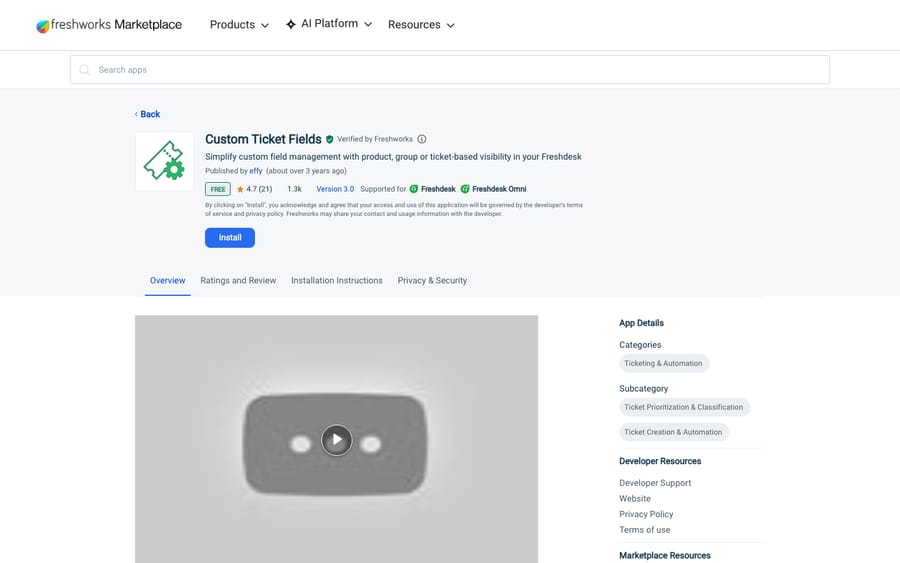This screenshot has height=563, width=900.
Task: Click the Install button
Action: pyautogui.click(x=230, y=238)
